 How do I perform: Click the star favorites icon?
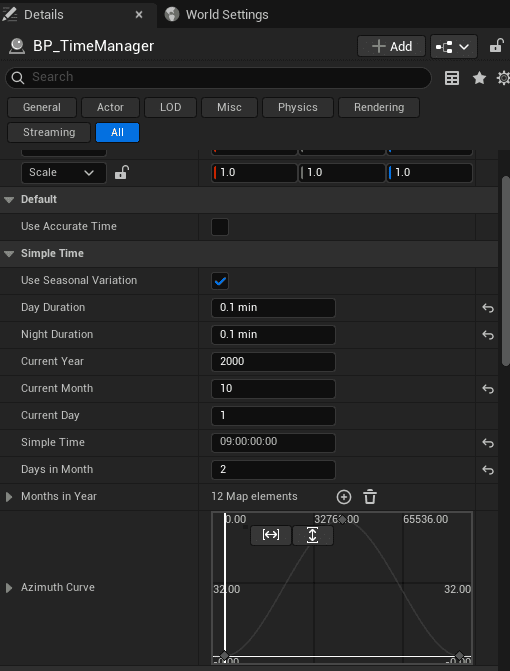(479, 78)
